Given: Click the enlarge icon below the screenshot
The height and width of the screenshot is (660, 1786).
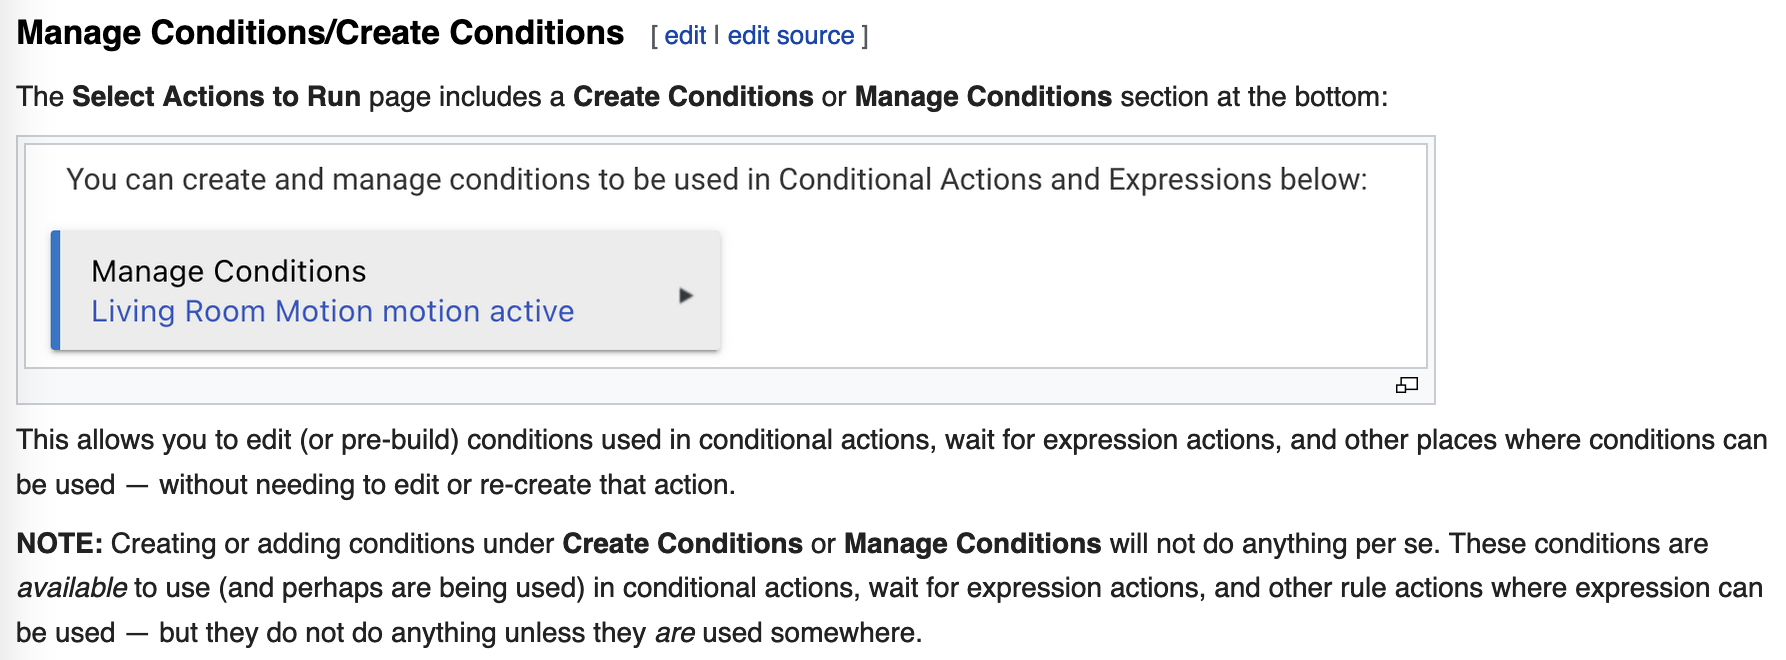Looking at the screenshot, I should [x=1407, y=385].
